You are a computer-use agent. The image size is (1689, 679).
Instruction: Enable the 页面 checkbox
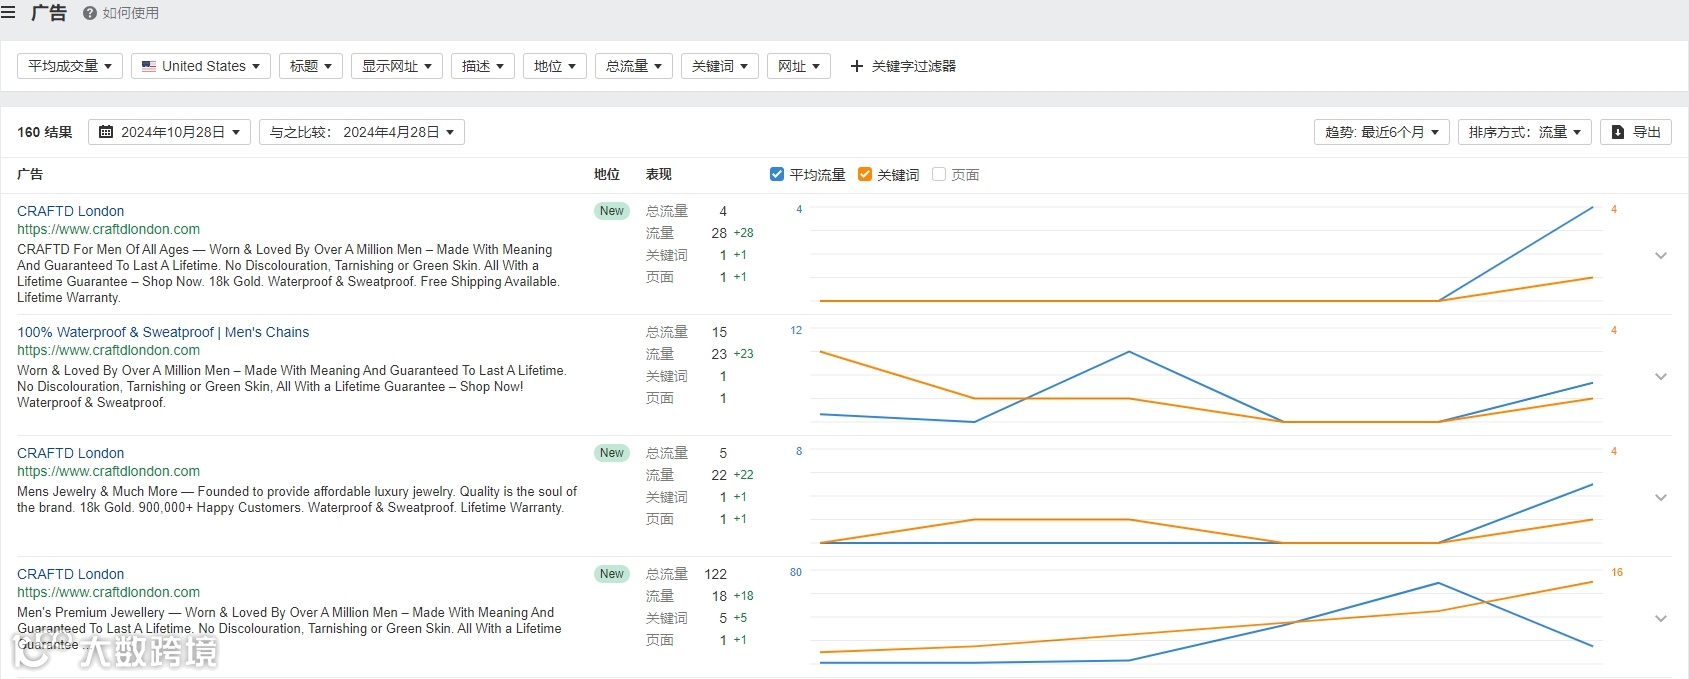[x=939, y=174]
